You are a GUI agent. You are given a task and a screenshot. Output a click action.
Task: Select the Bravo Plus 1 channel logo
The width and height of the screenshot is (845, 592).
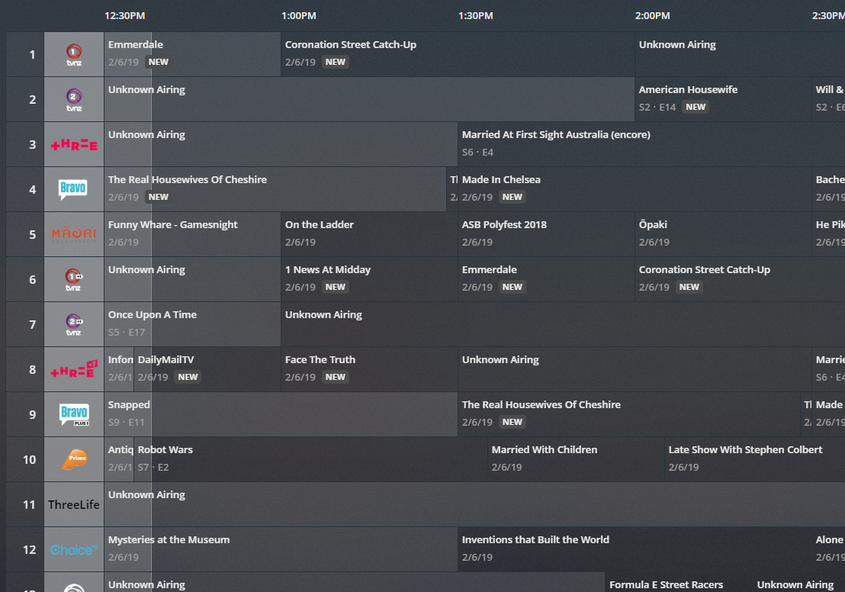[x=74, y=415]
